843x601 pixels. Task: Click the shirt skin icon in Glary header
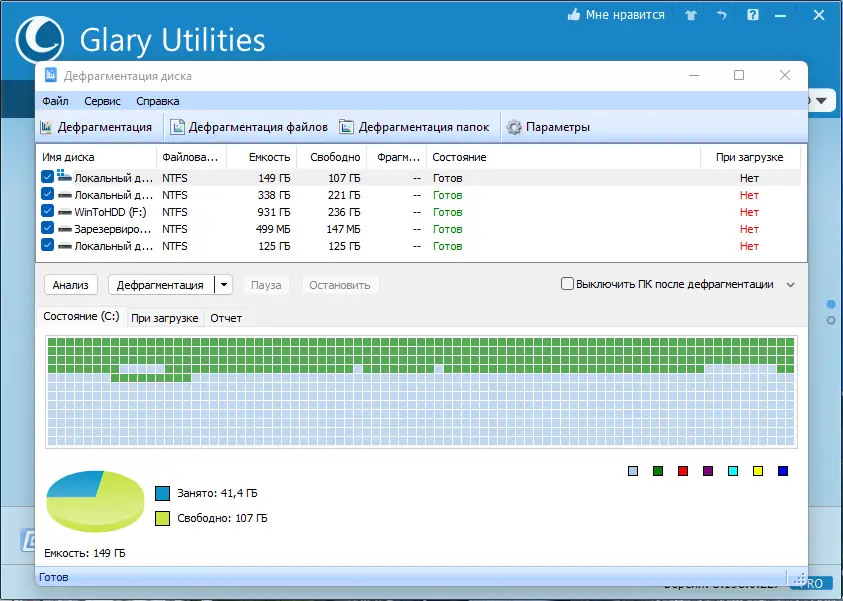(691, 15)
